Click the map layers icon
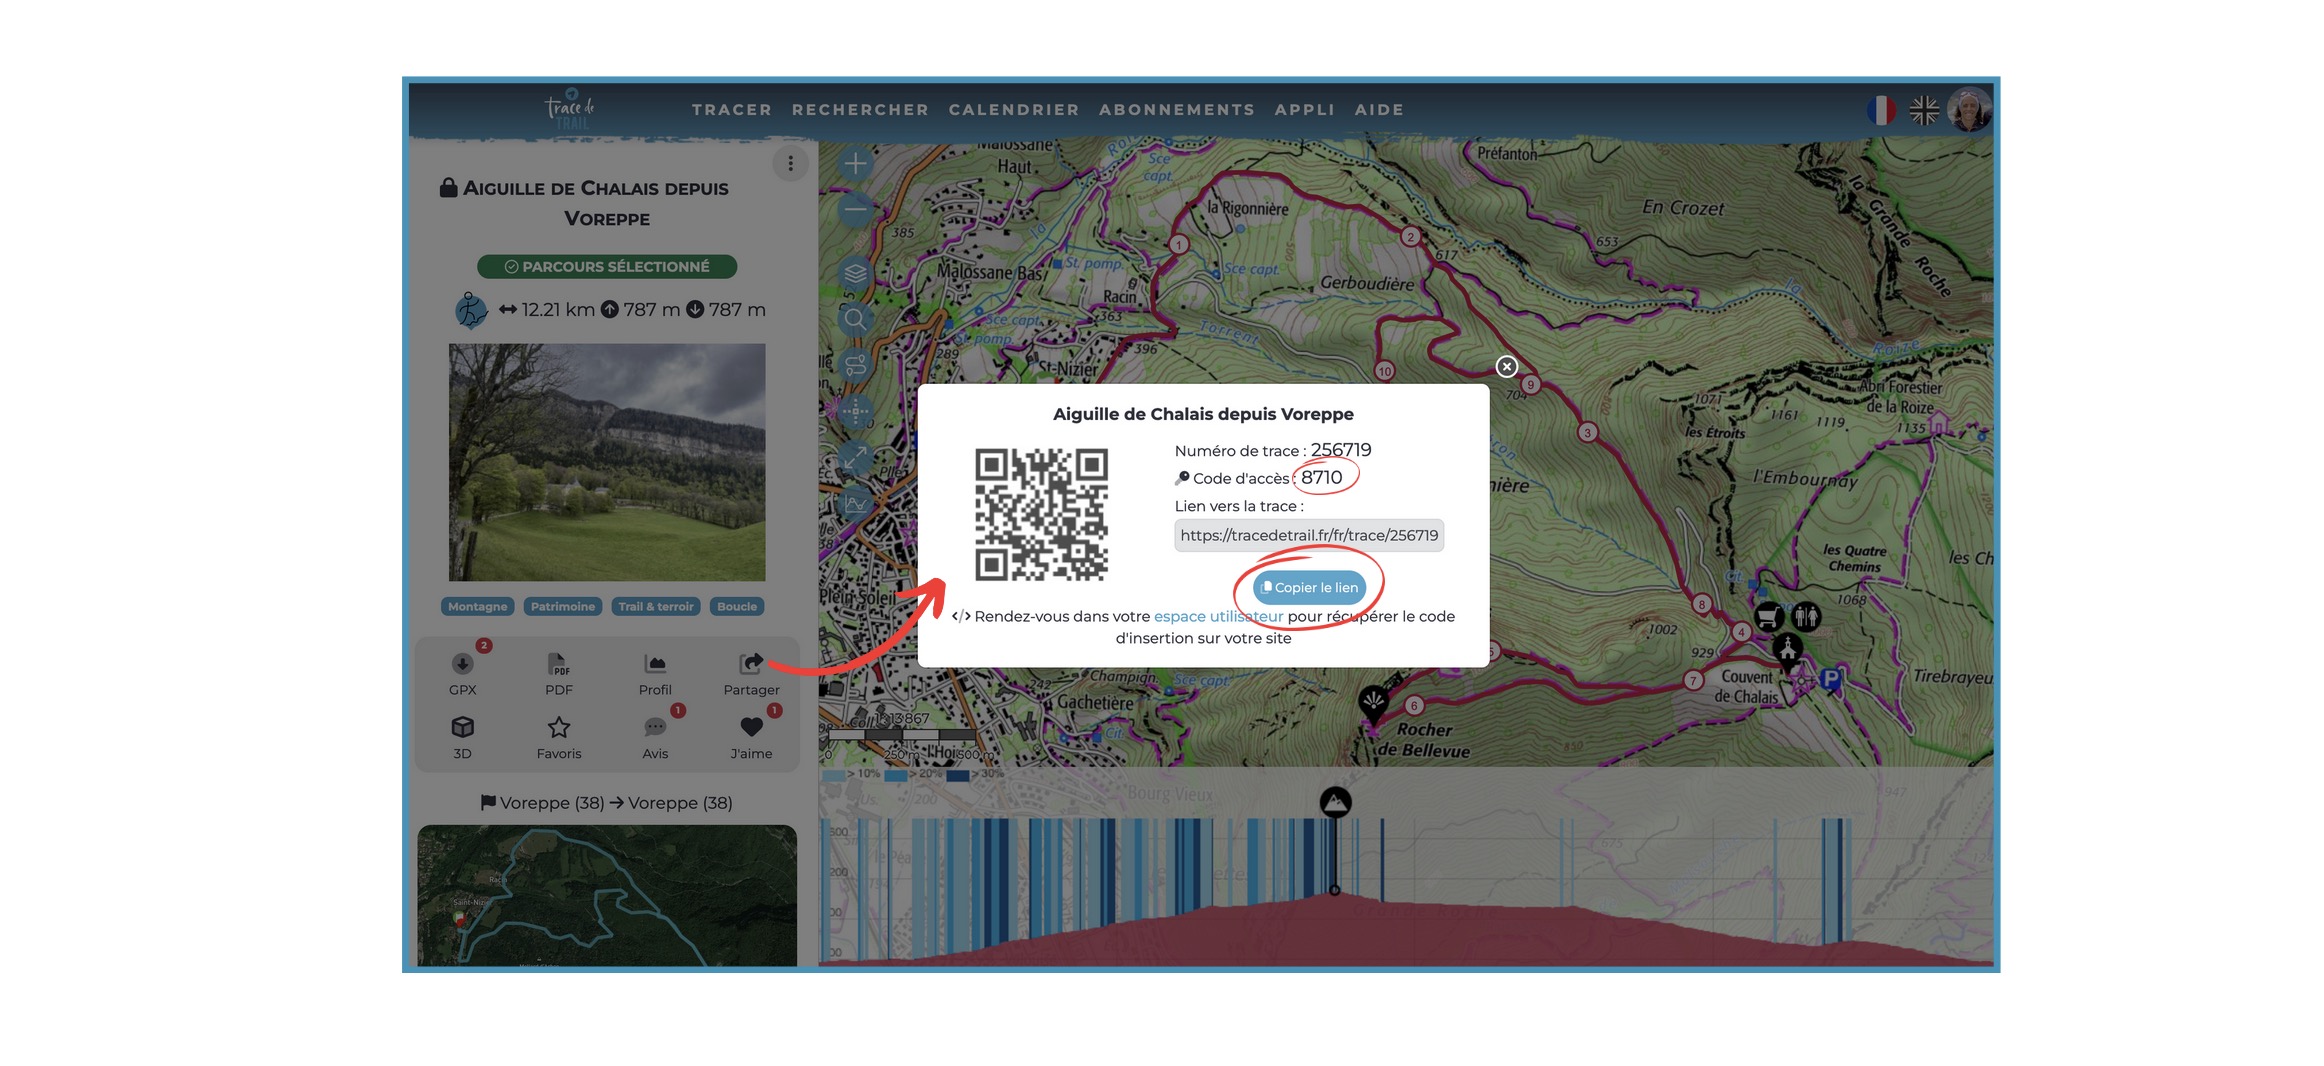Image resolution: width=2324 pixels, height=1066 pixels. click(x=855, y=273)
